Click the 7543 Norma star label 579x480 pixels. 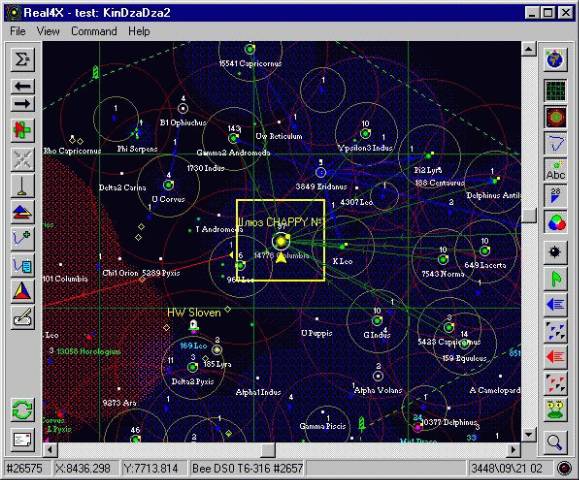(443, 274)
